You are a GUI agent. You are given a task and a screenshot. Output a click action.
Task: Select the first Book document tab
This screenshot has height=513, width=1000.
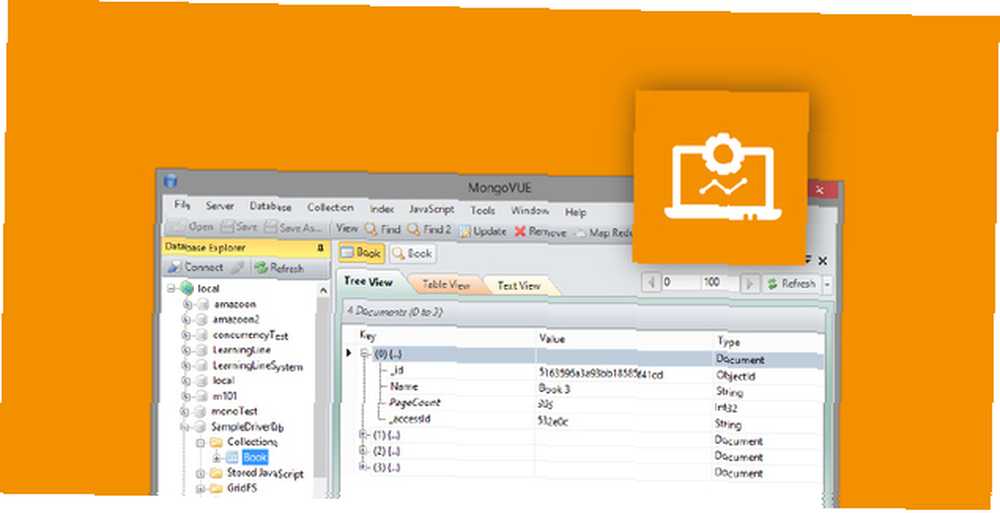[362, 253]
